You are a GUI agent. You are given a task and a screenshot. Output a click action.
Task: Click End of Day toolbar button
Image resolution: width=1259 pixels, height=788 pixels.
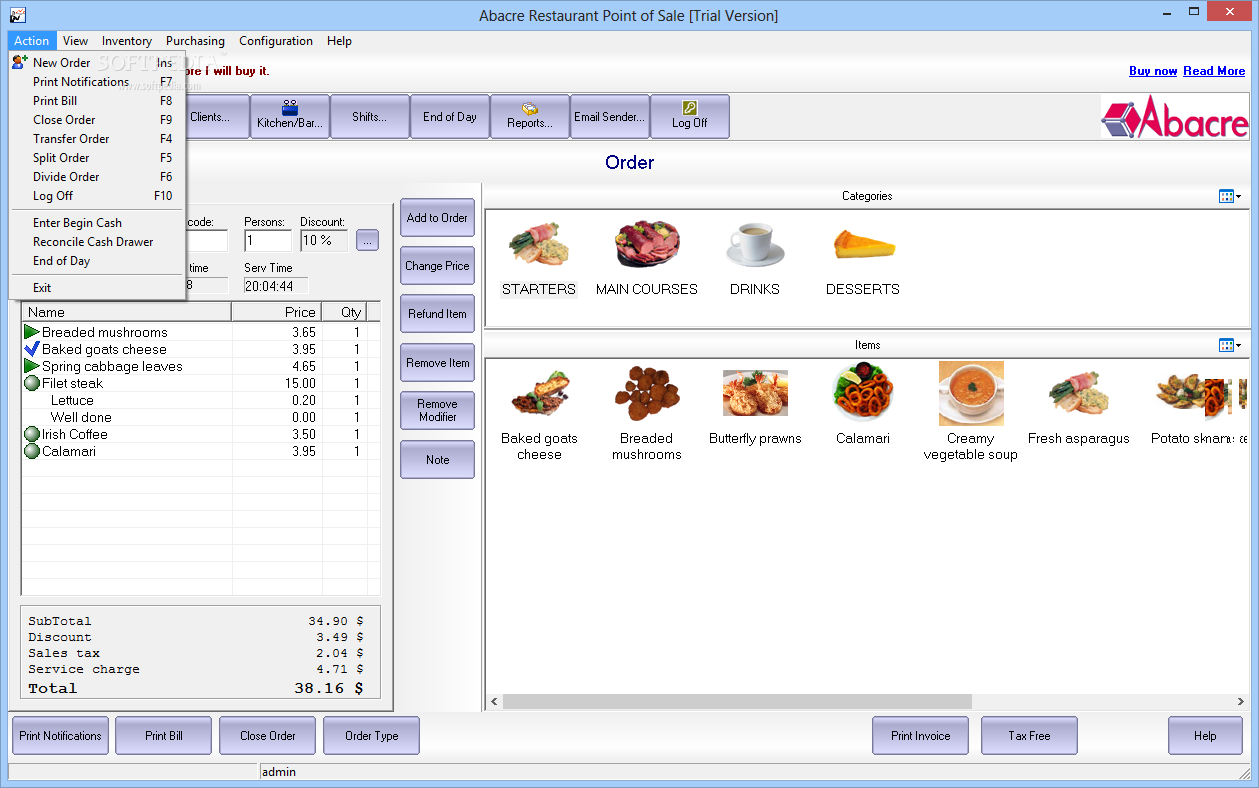[450, 116]
